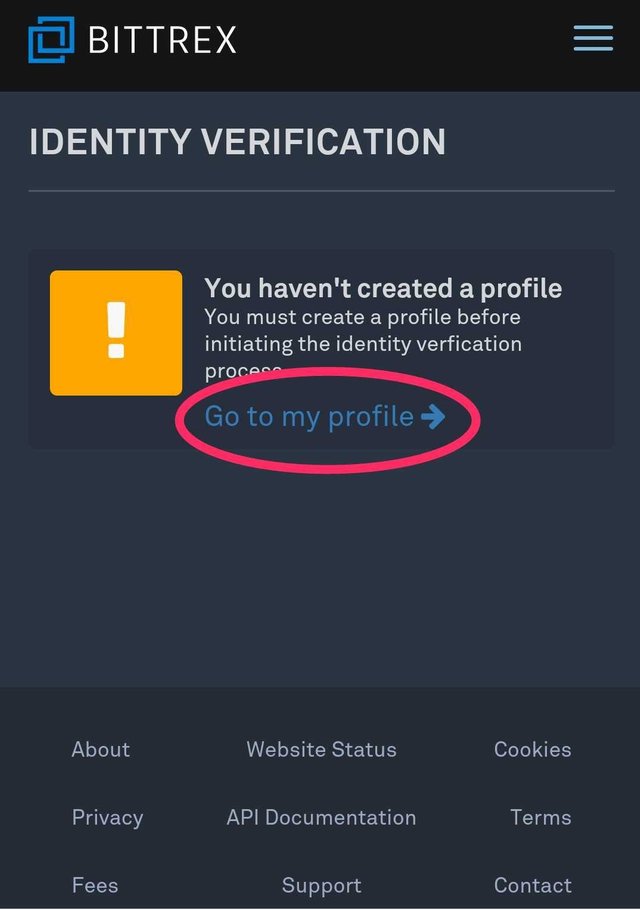View the Terms page

(540, 817)
